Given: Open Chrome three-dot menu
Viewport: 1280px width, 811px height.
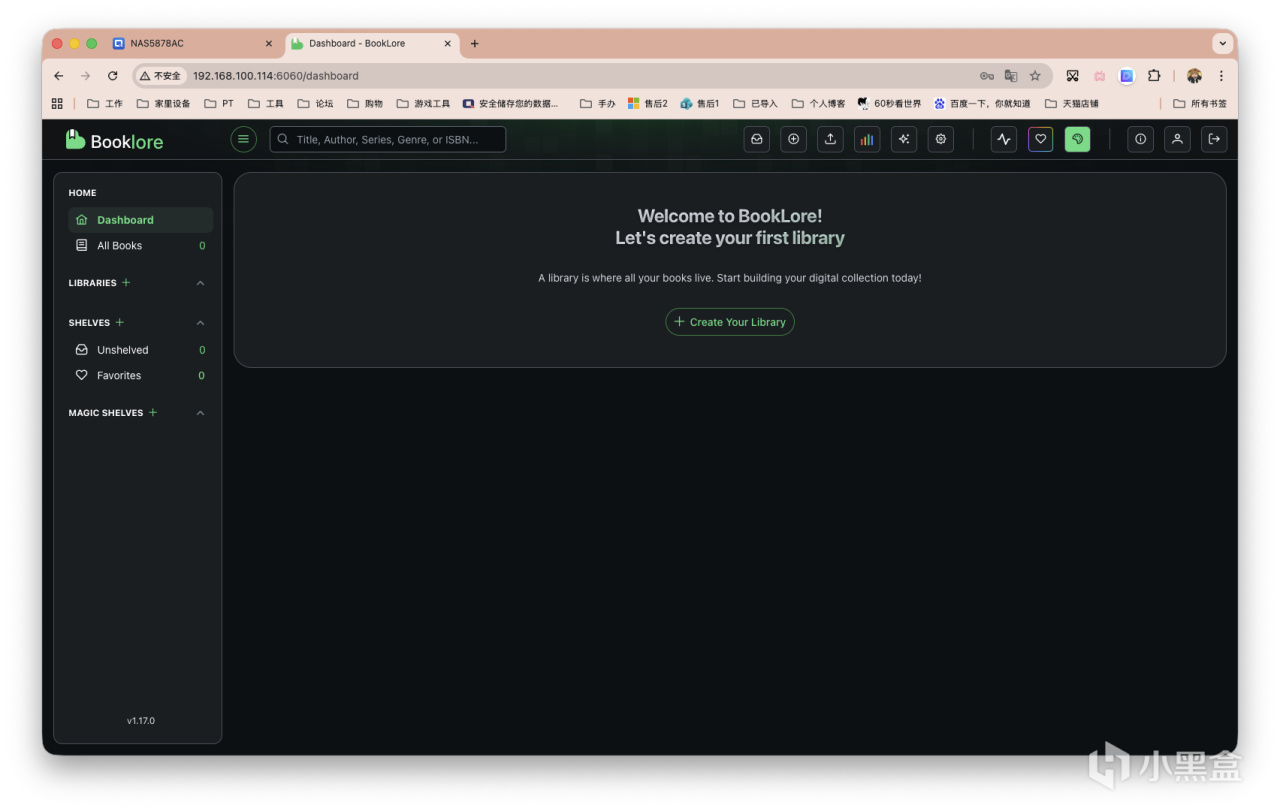Looking at the screenshot, I should (1221, 76).
